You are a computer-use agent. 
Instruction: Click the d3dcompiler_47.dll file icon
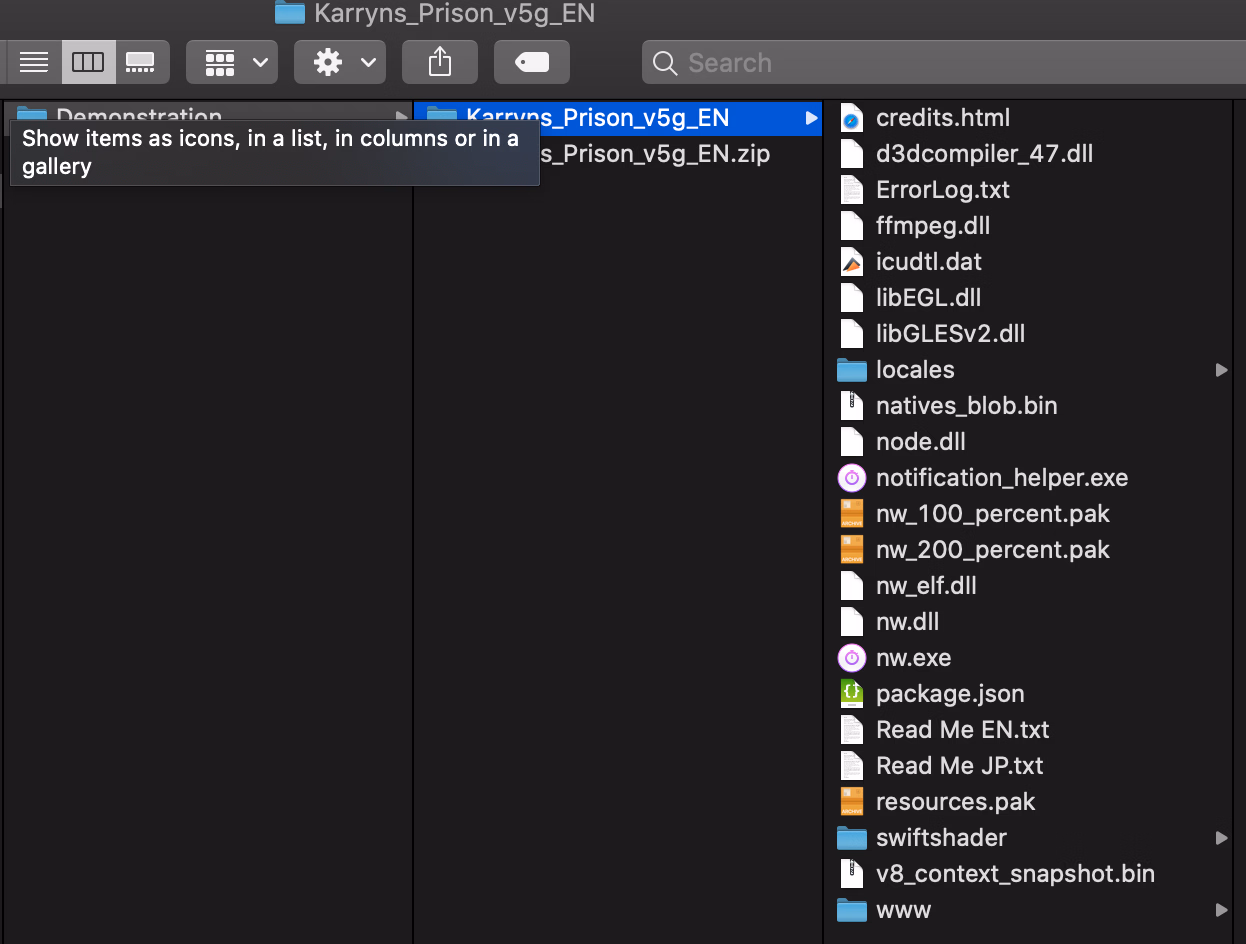852,154
